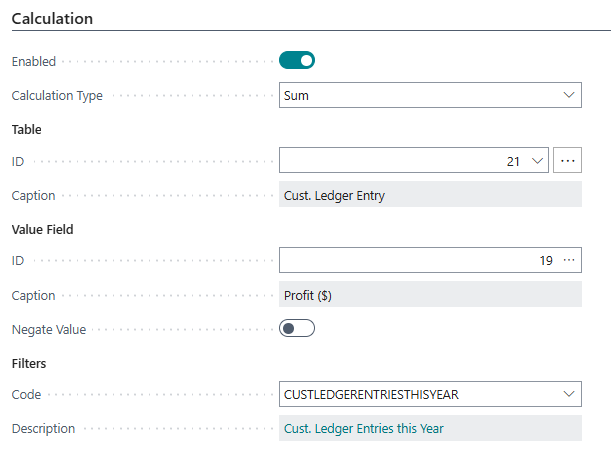Click inside the Table ID field showing 21
The height and width of the screenshot is (458, 611).
[x=400, y=161]
